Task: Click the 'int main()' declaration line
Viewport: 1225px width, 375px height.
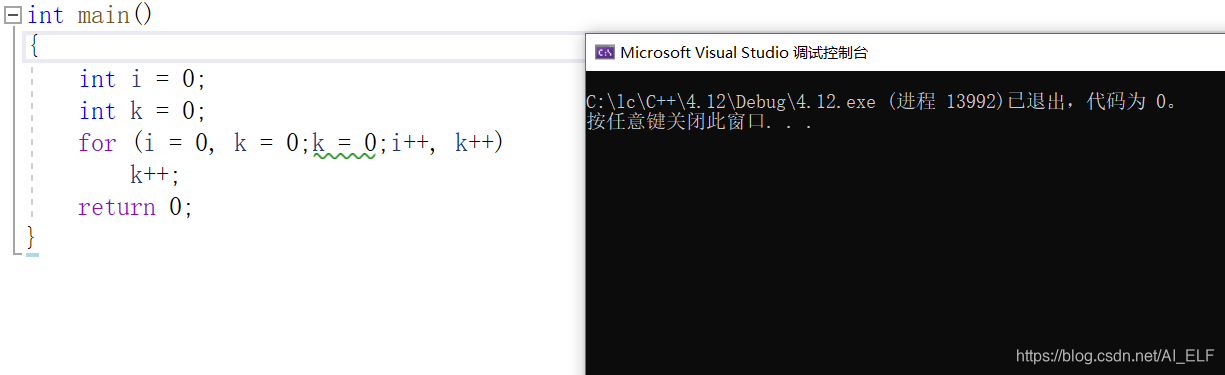Action: (x=90, y=15)
